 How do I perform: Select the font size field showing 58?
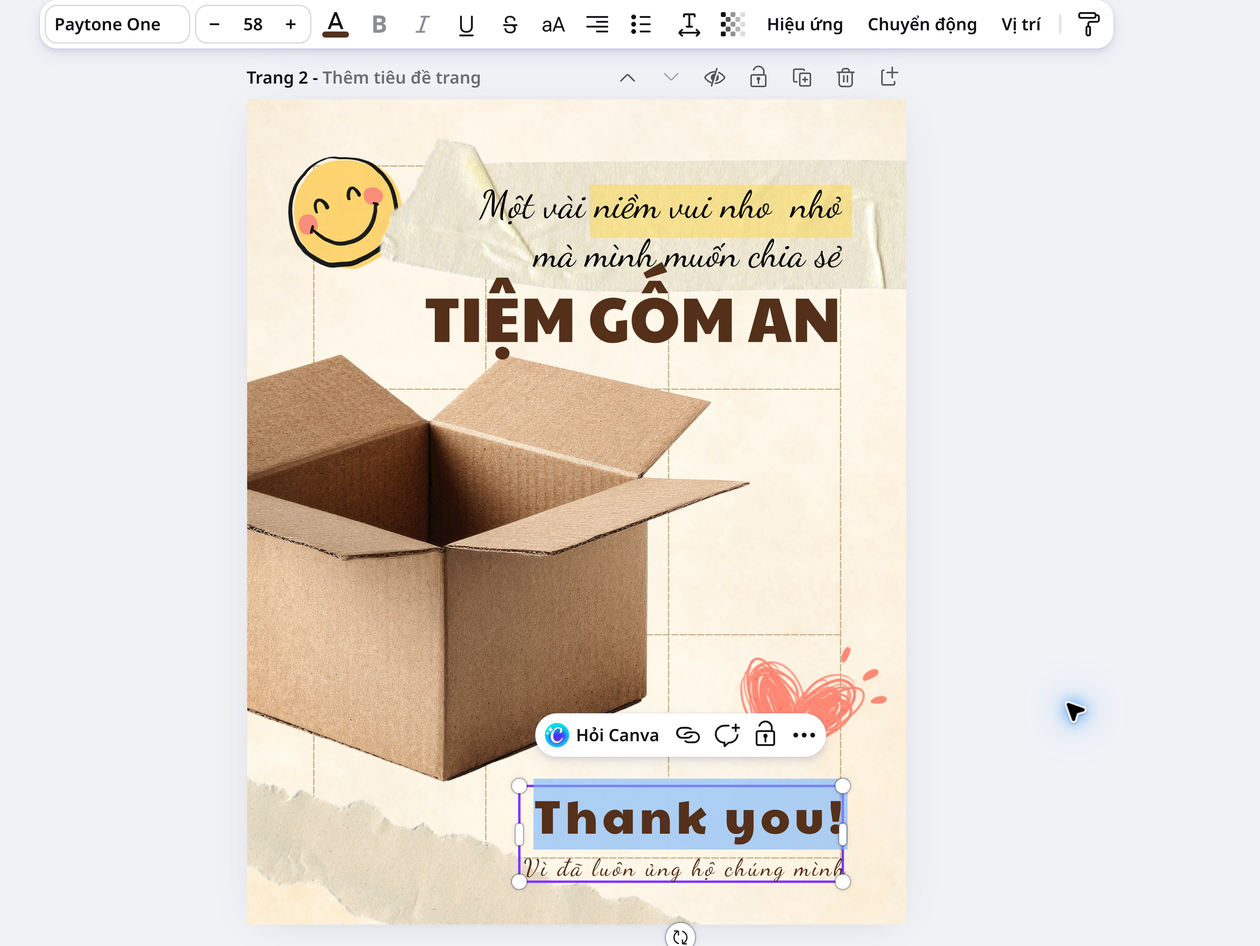point(253,24)
